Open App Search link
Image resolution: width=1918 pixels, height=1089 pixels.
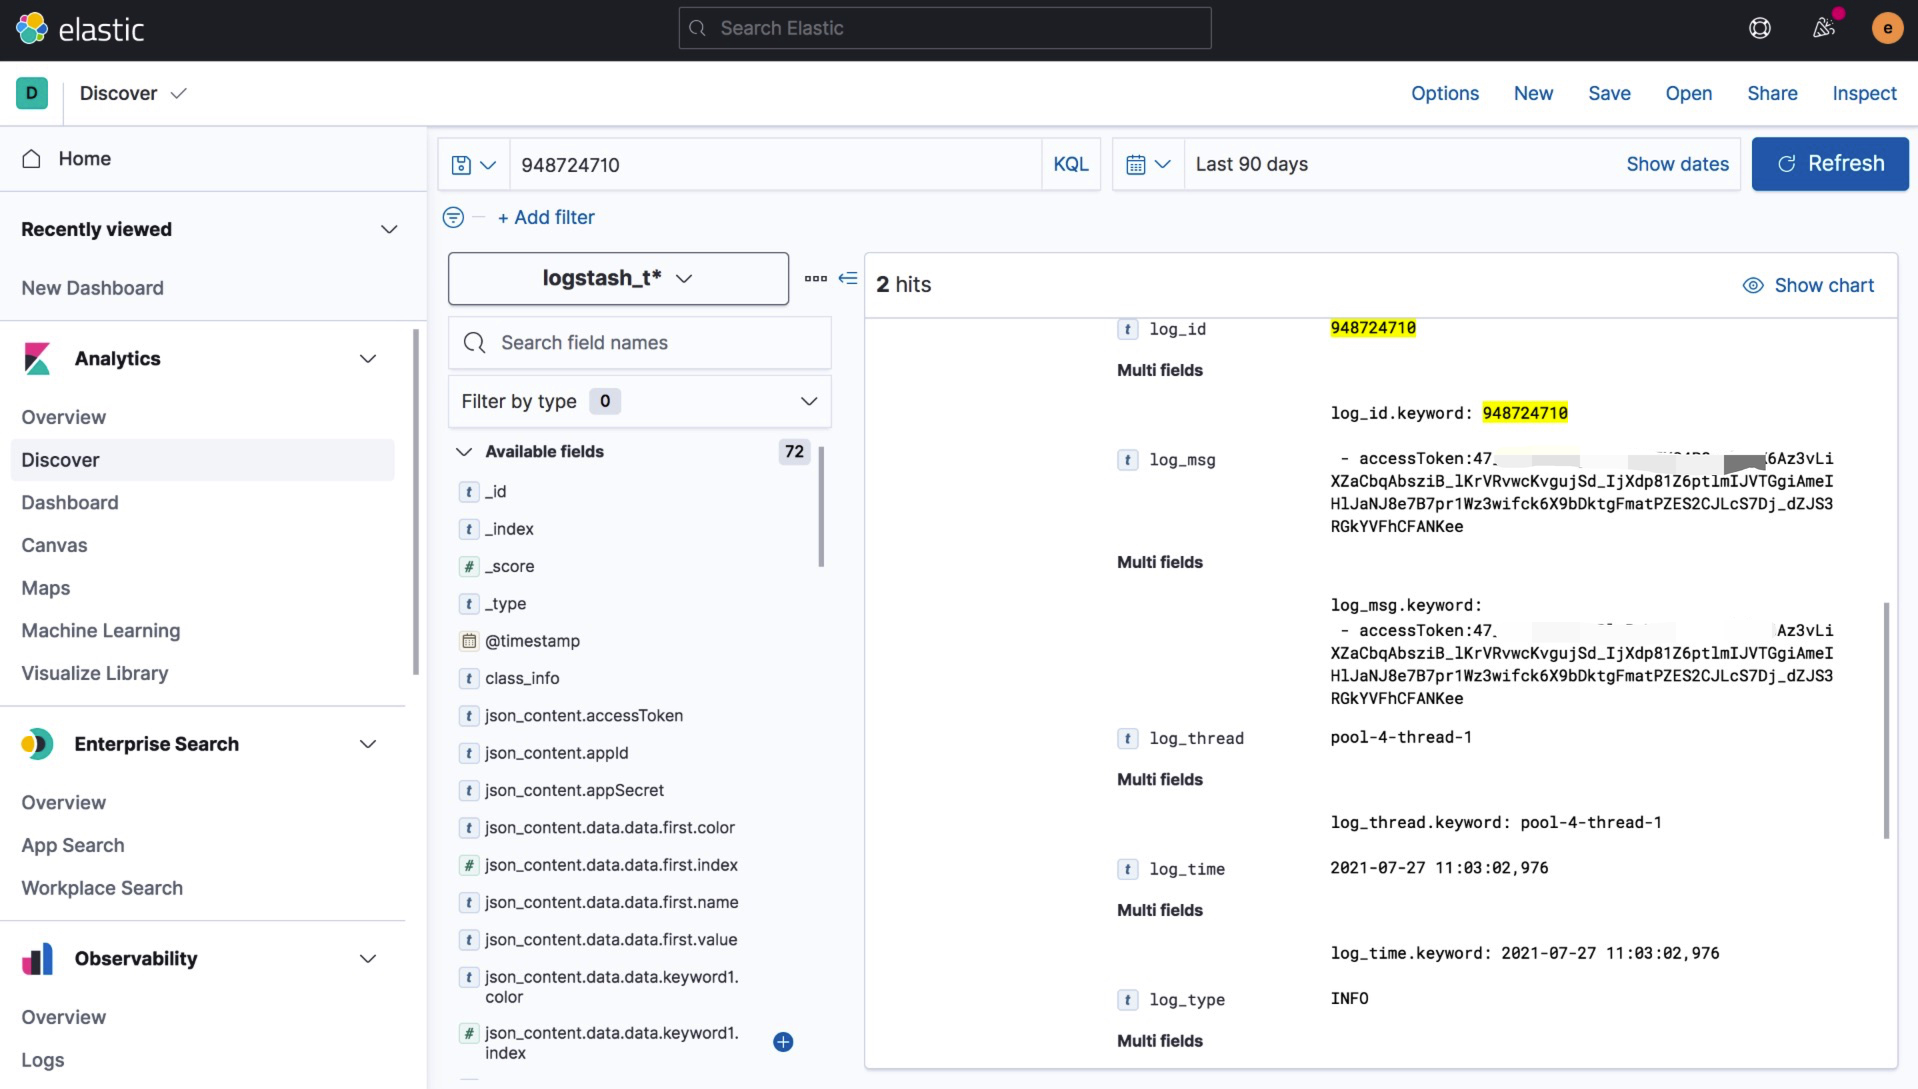coord(73,846)
